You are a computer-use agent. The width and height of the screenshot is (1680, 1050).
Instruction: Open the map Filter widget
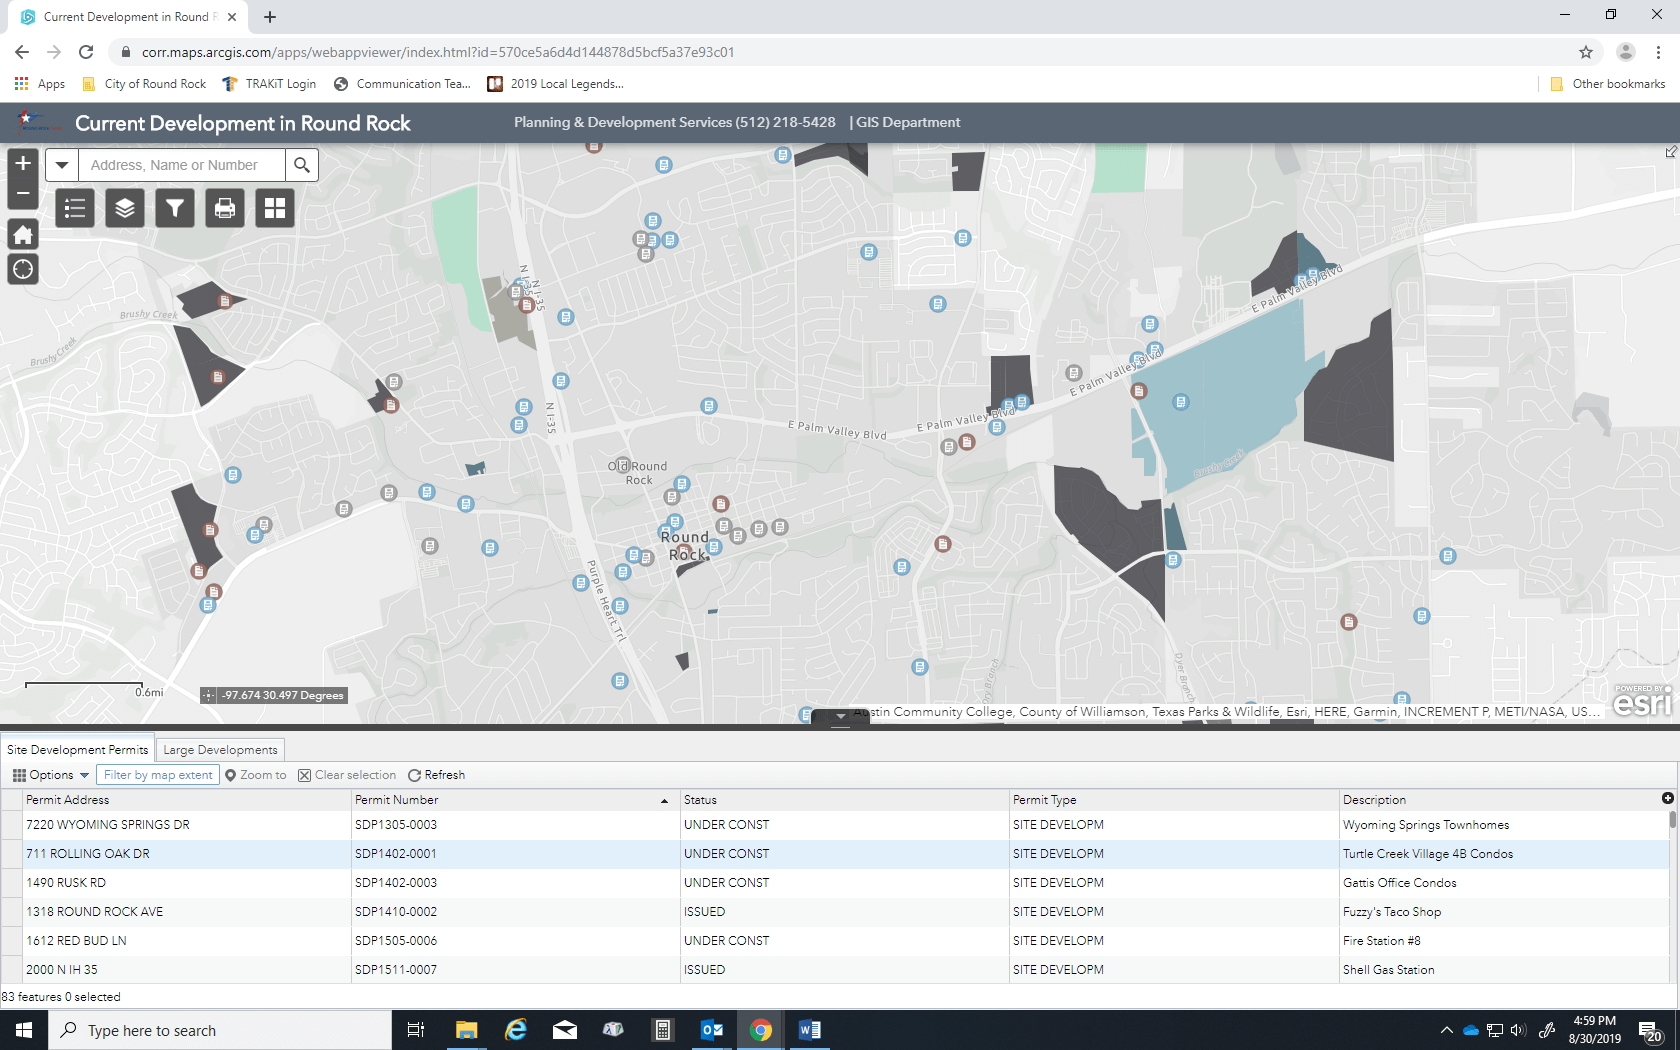pos(175,208)
